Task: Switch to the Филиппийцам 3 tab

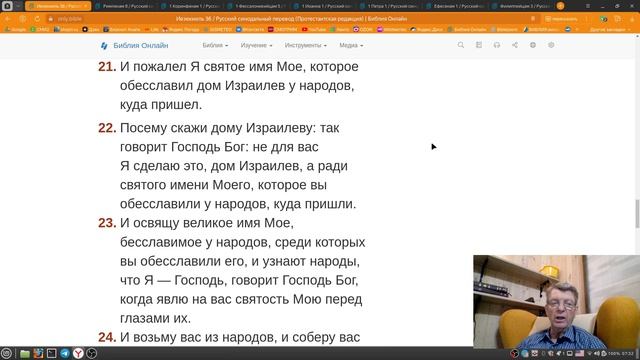Action: pyautogui.click(x=522, y=6)
